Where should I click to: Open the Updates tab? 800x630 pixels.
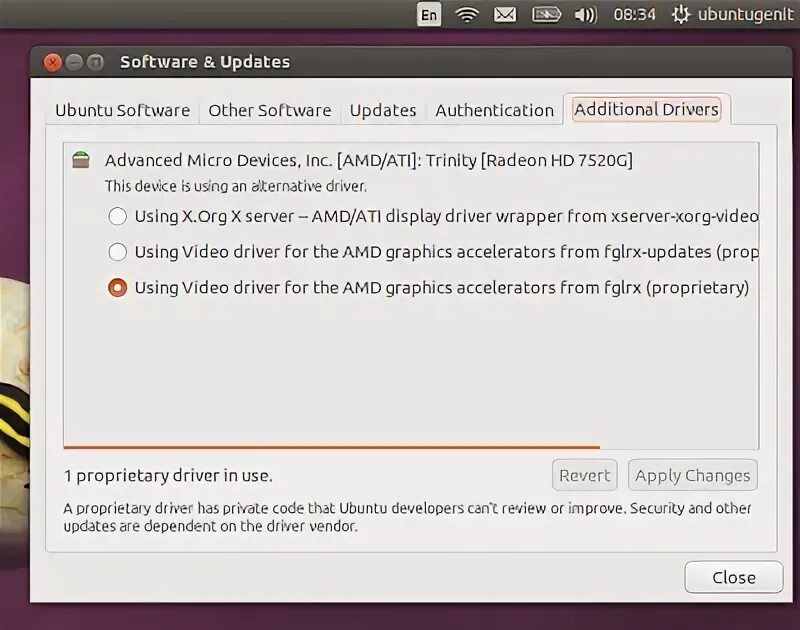383,110
